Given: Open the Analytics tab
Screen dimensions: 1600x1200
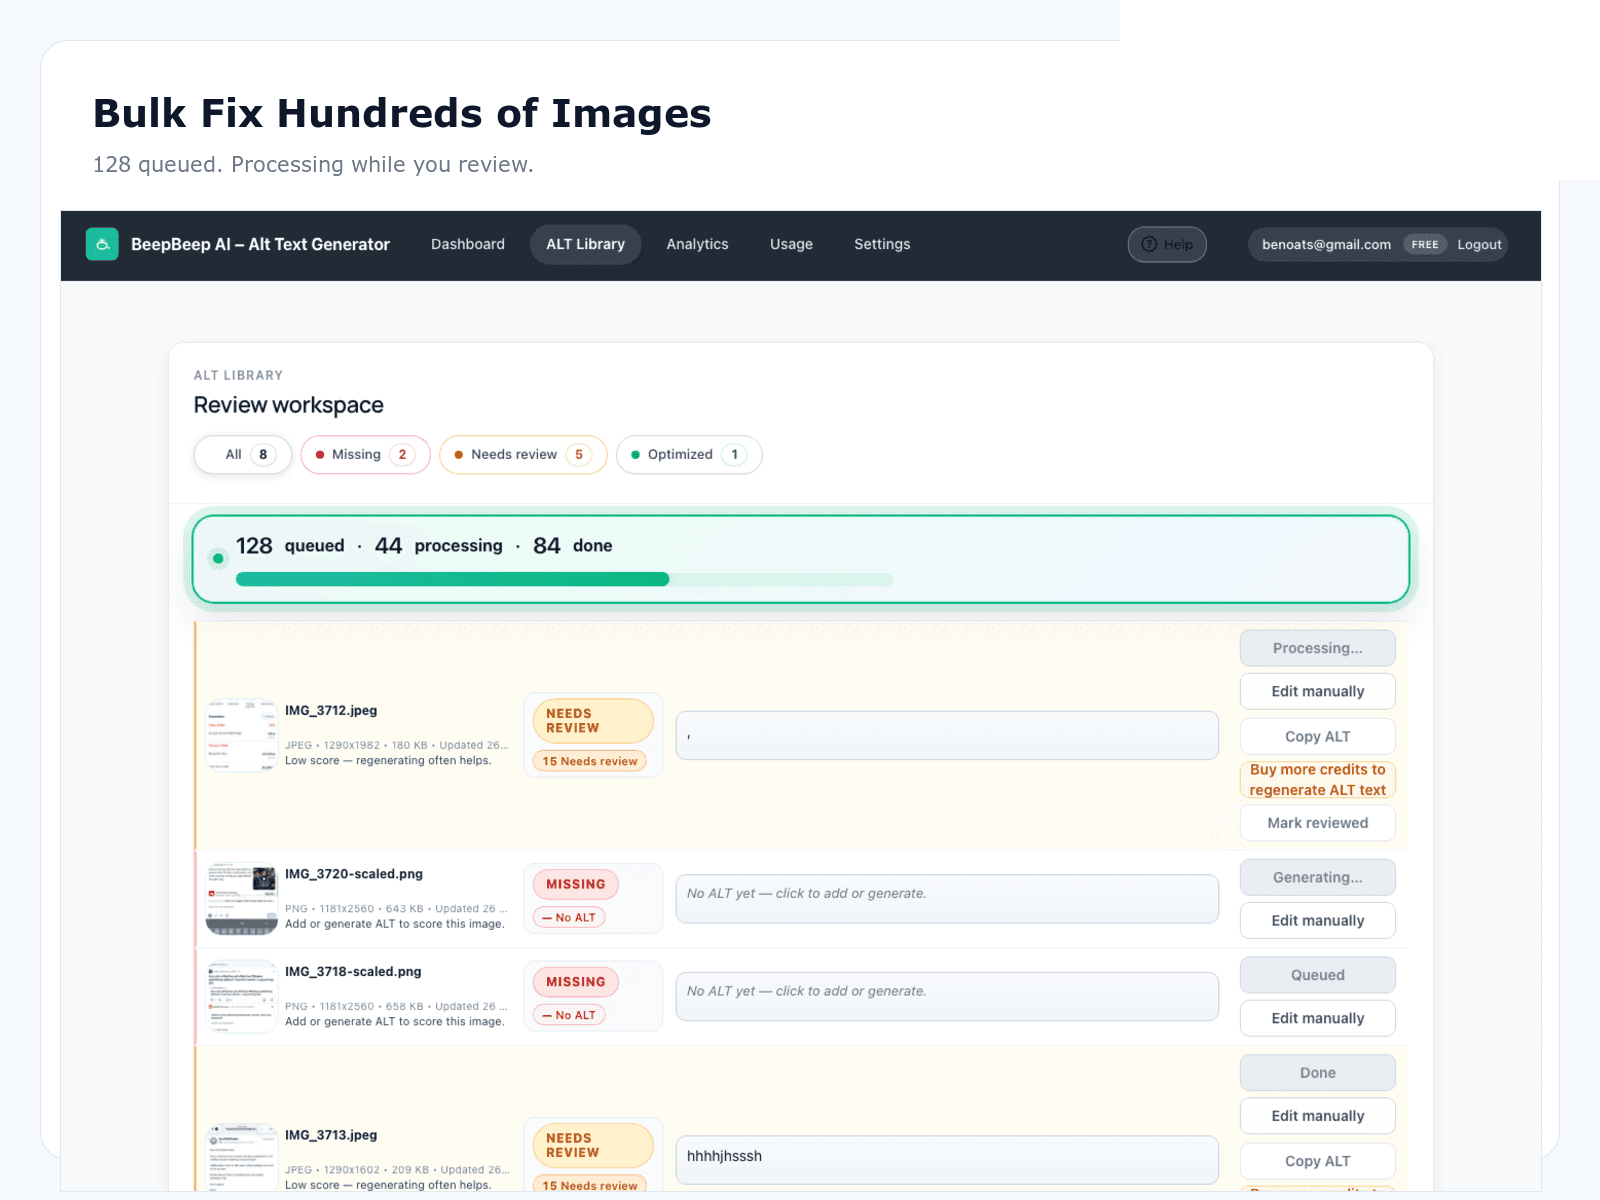Looking at the screenshot, I should tap(698, 244).
